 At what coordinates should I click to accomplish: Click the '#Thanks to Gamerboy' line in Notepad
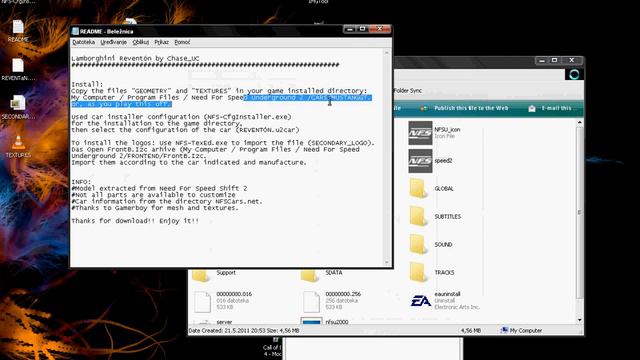coord(155,208)
